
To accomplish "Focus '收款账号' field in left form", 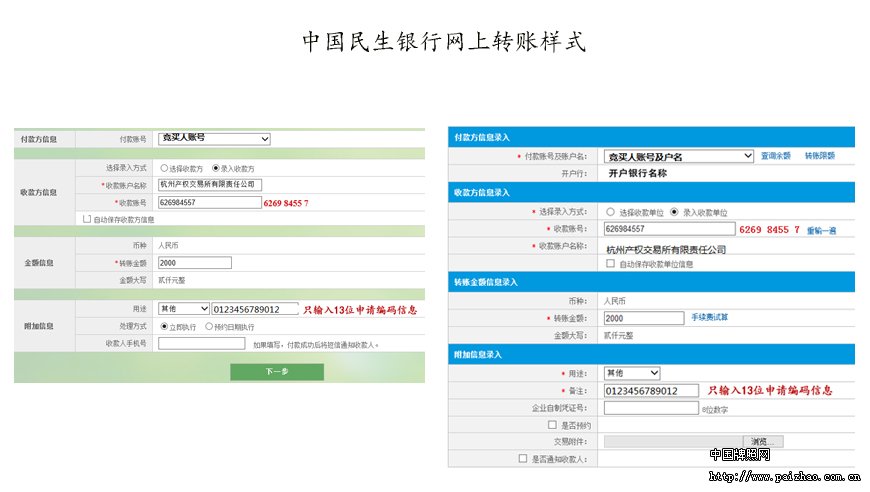I will tap(210, 202).
